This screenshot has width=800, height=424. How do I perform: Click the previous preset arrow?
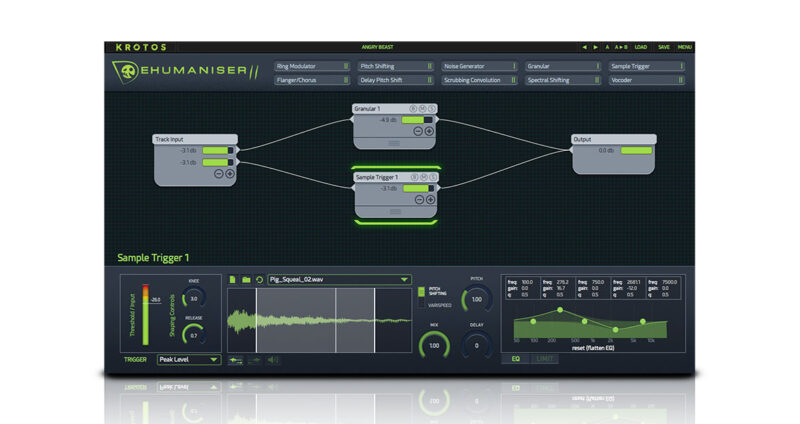click(585, 47)
